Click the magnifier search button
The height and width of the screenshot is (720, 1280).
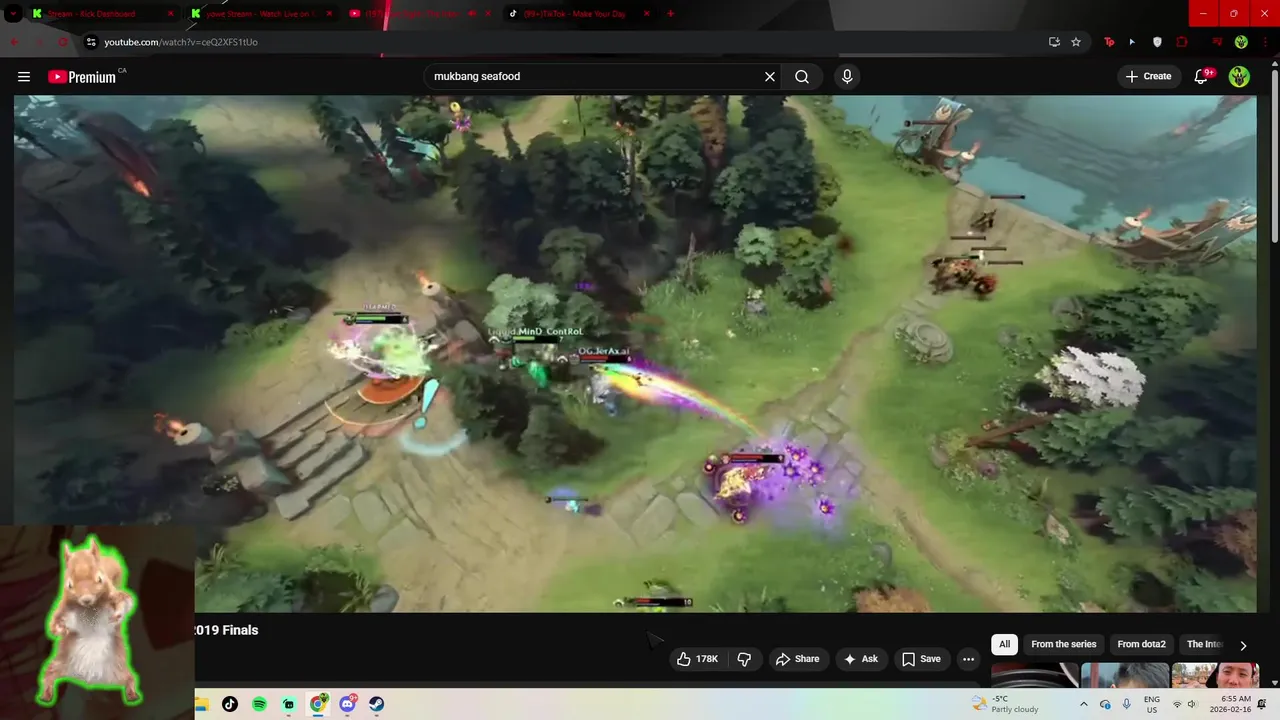click(802, 77)
